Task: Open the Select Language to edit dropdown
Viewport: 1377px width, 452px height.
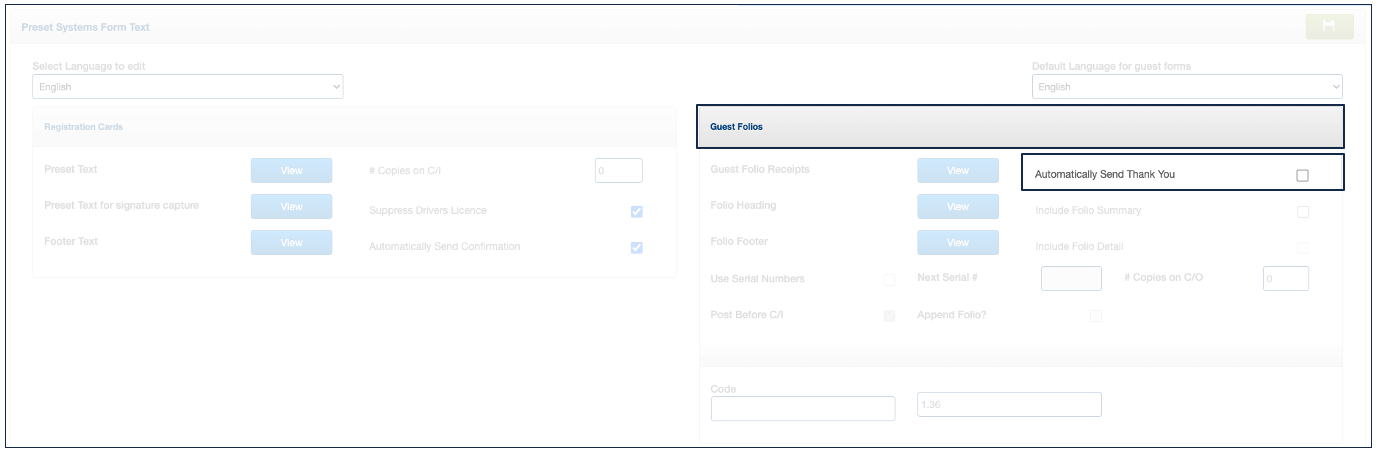Action: pos(188,87)
